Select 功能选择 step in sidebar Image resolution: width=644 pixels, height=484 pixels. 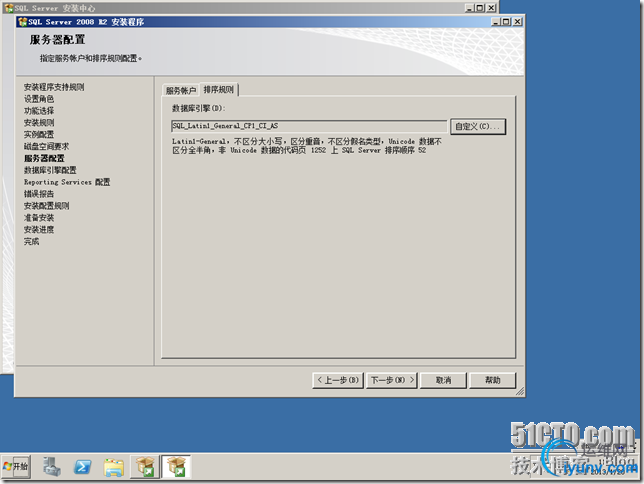pos(39,111)
